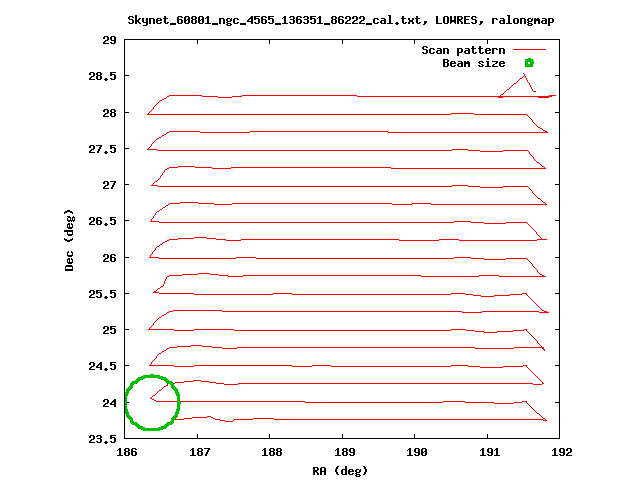Click the green beam size legend marker

point(529,63)
